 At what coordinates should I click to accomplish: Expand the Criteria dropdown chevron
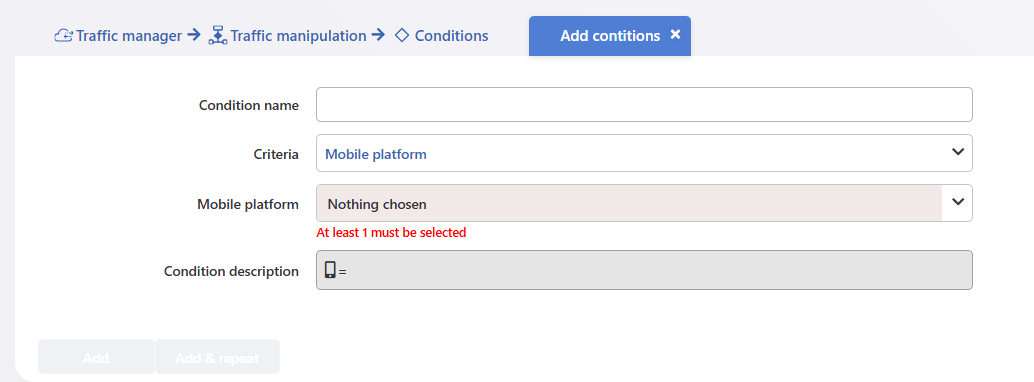coord(958,152)
